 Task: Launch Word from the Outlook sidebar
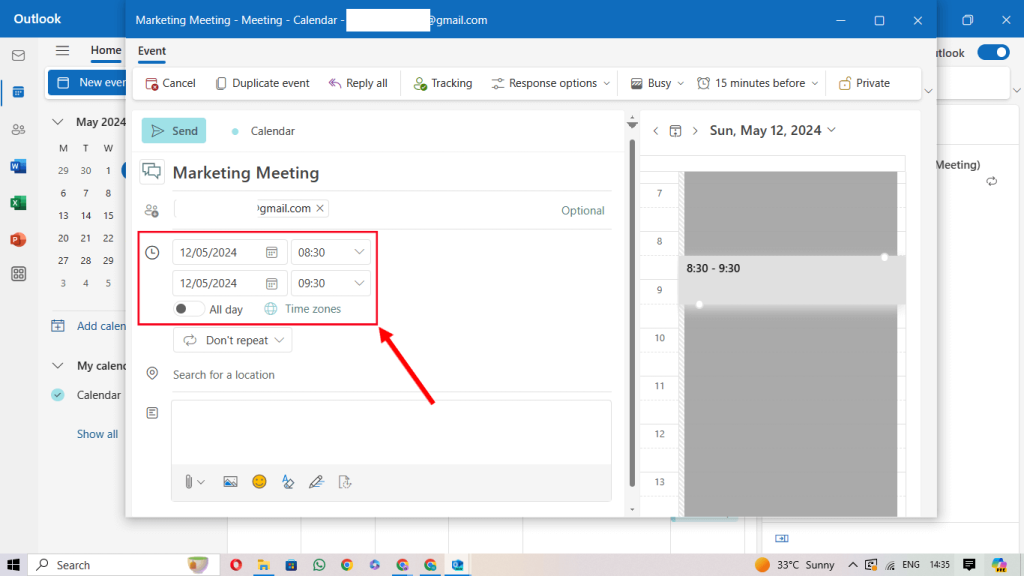pyautogui.click(x=18, y=167)
